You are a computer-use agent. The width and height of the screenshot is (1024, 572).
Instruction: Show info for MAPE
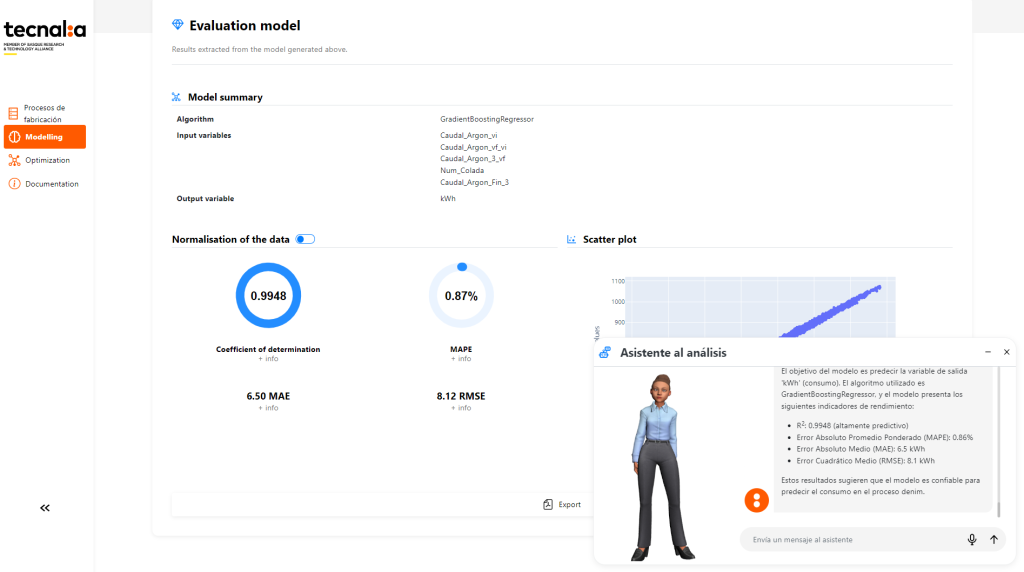pos(461,358)
